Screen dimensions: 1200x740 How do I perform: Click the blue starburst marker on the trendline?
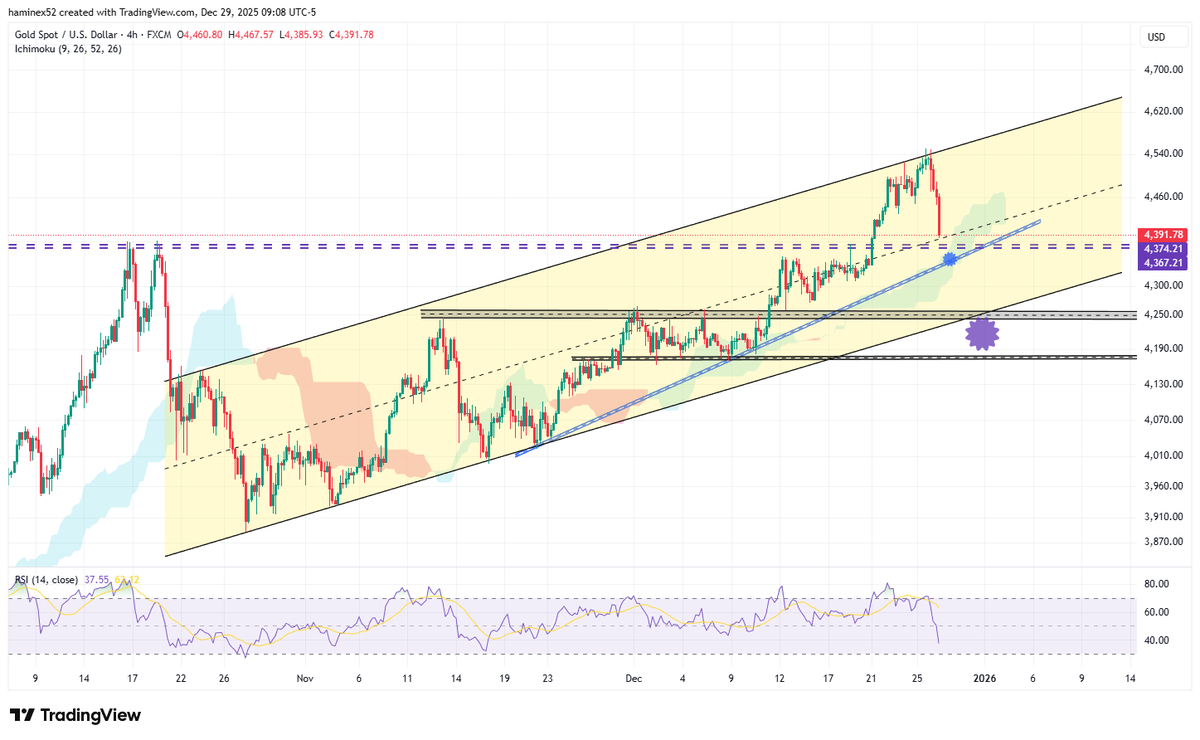click(949, 259)
